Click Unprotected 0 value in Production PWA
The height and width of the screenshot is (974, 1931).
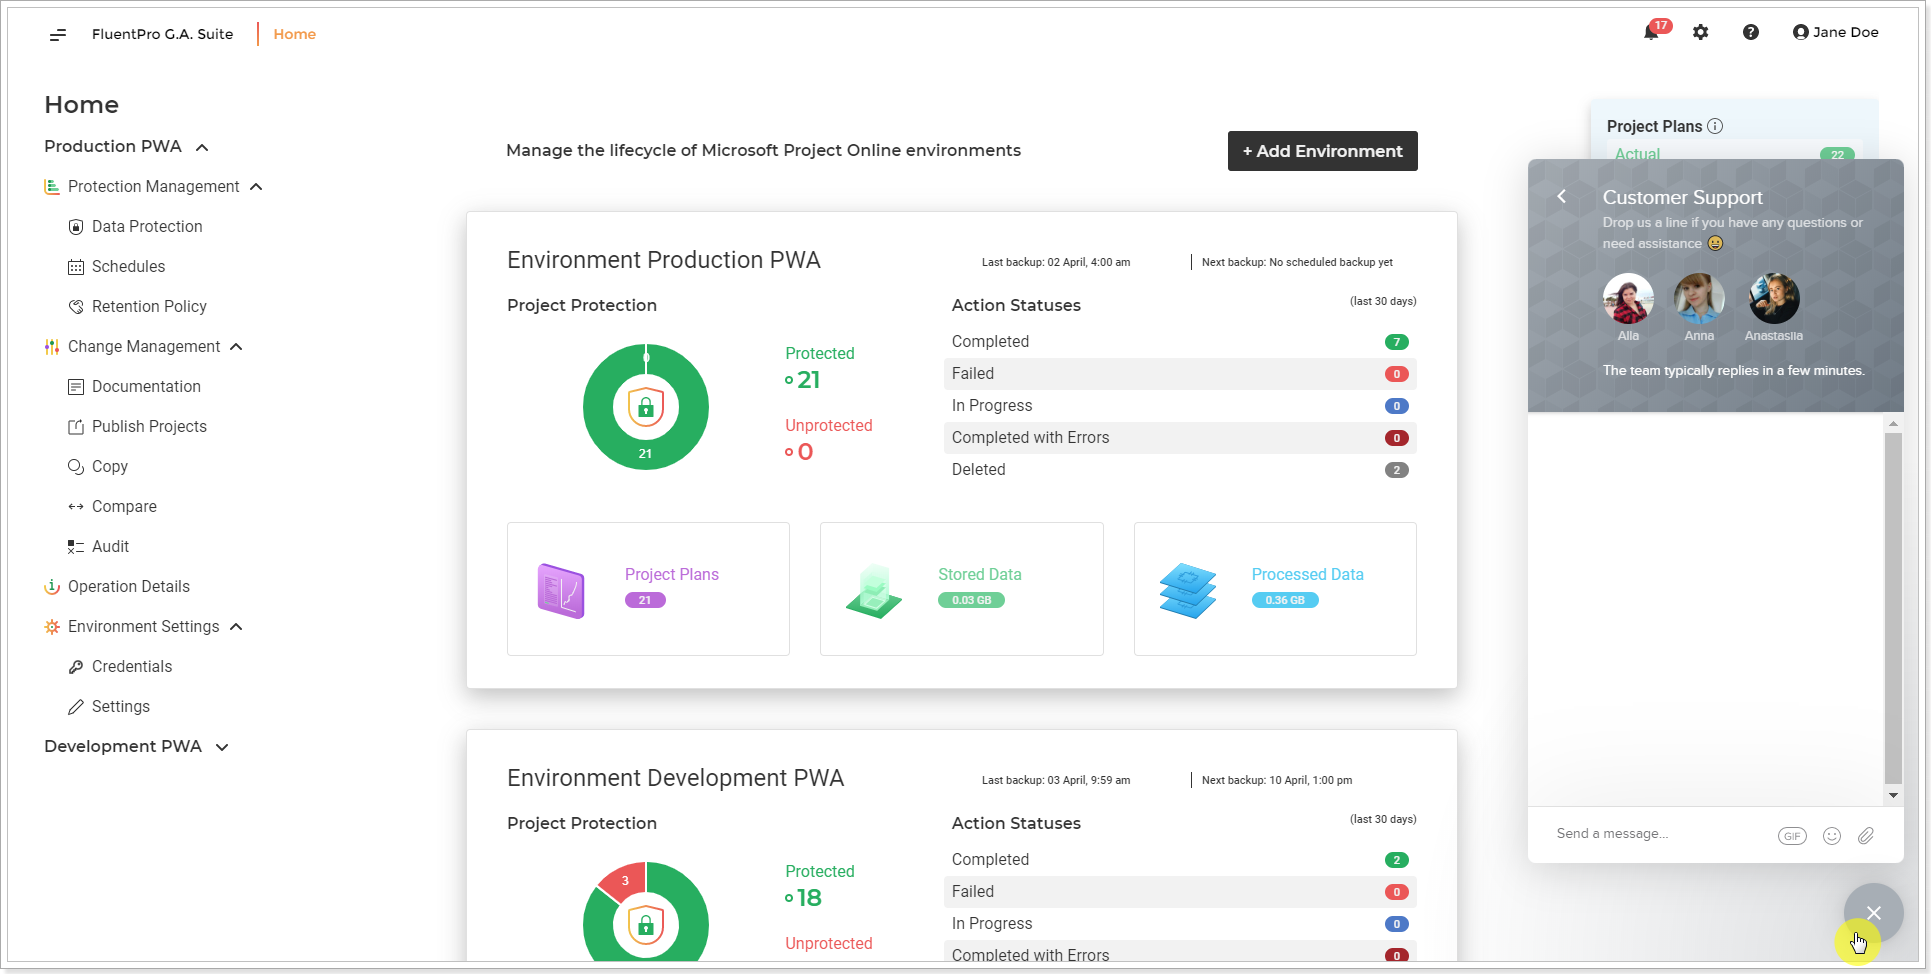(799, 452)
